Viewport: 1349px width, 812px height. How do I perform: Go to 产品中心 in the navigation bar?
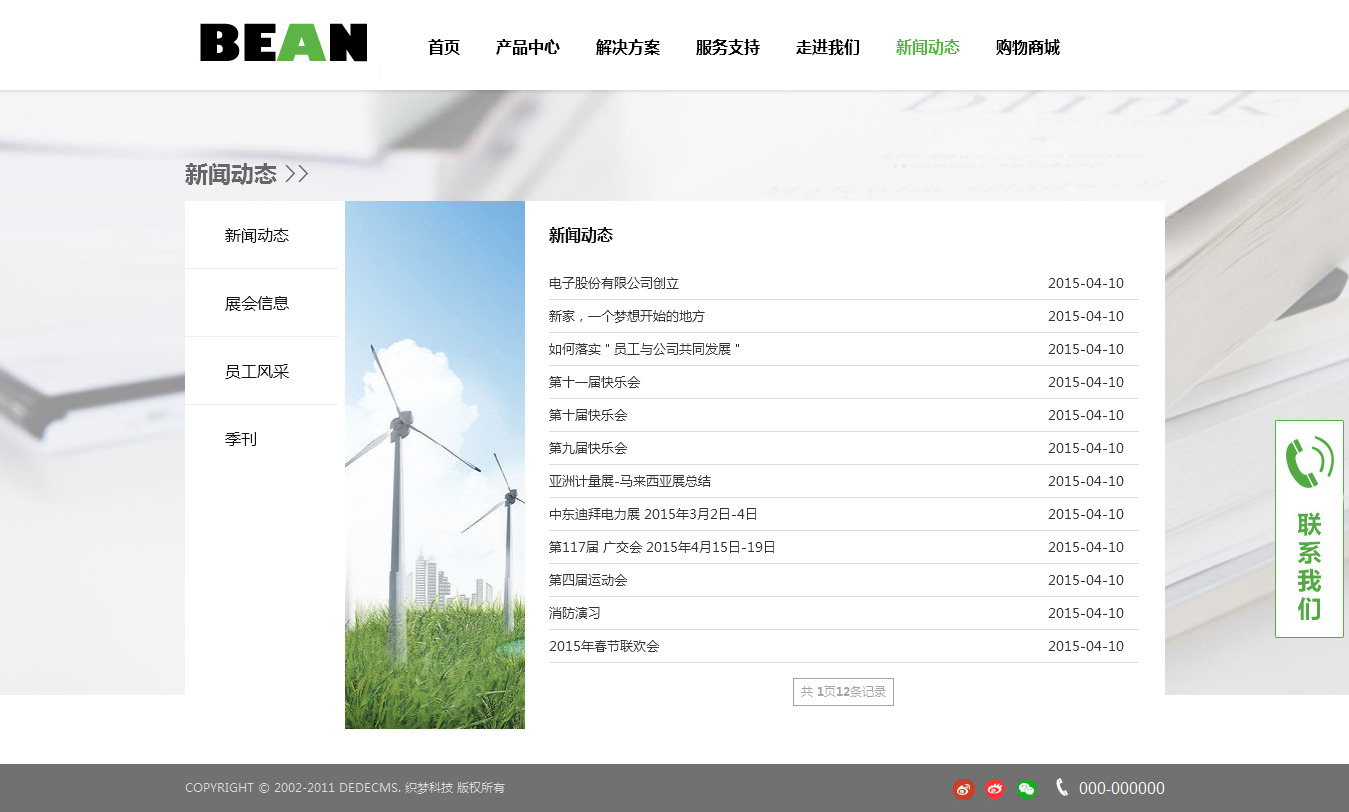527,47
